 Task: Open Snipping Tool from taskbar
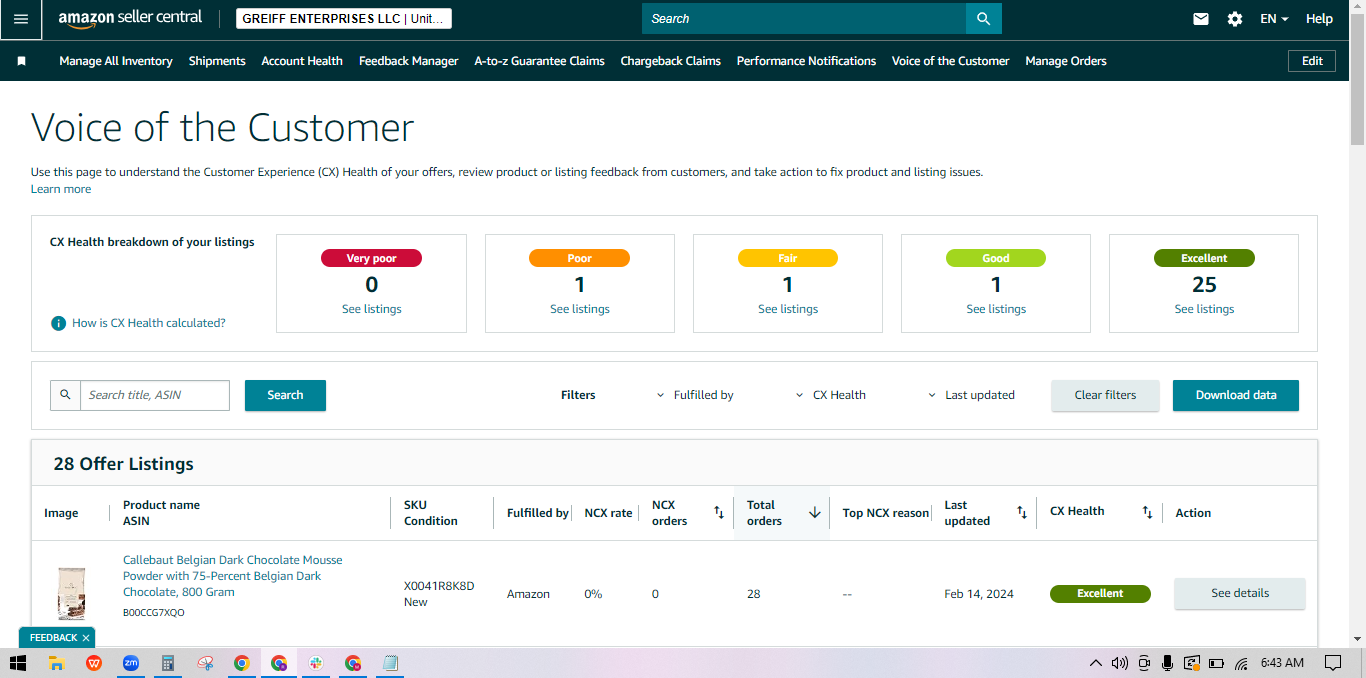coord(205,663)
